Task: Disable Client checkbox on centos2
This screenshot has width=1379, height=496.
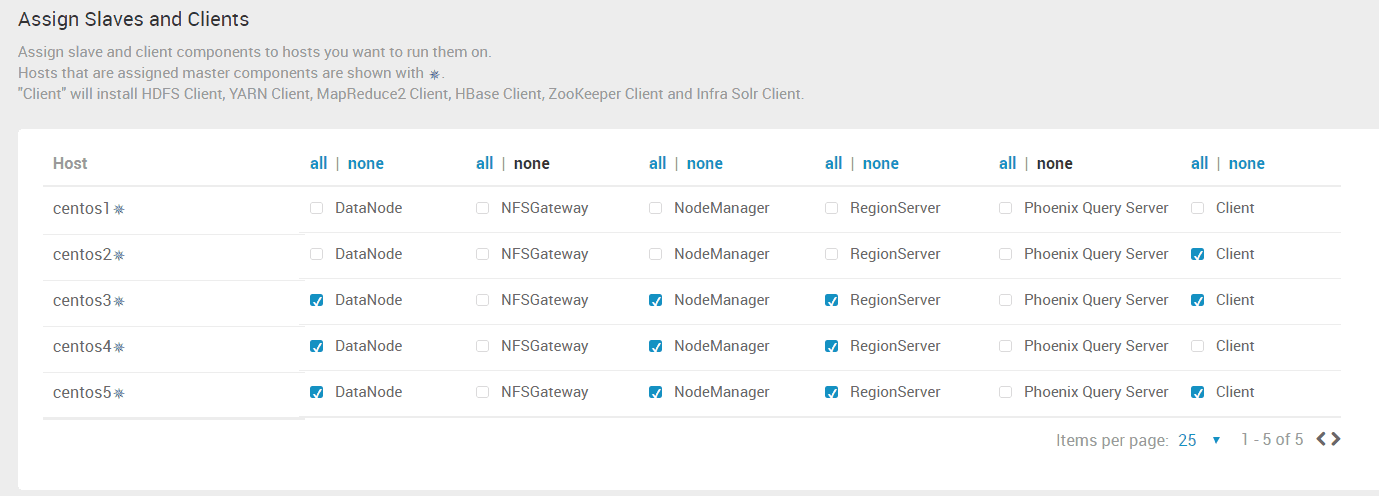Action: coord(1198,254)
